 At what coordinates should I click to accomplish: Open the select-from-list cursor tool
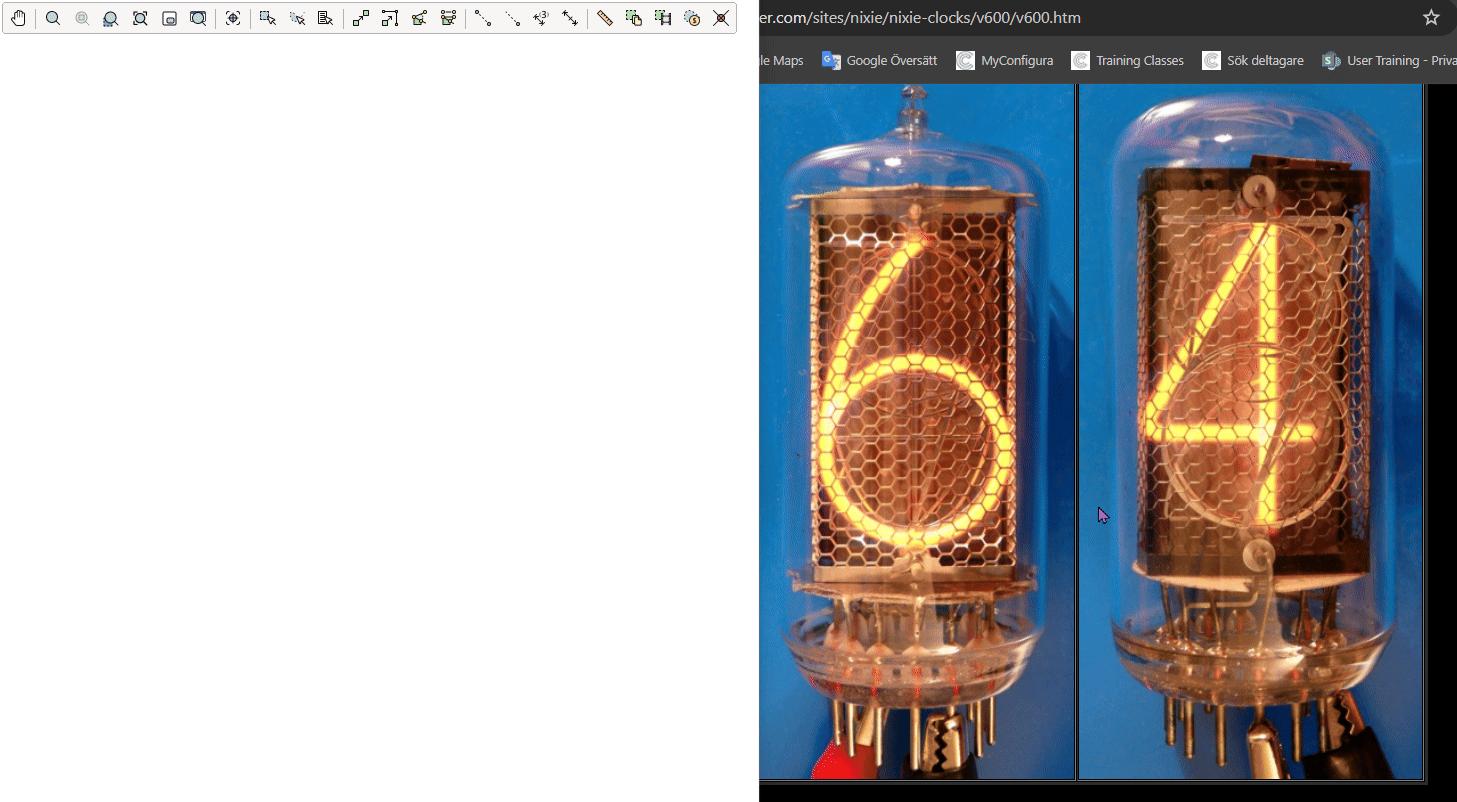click(x=325, y=18)
